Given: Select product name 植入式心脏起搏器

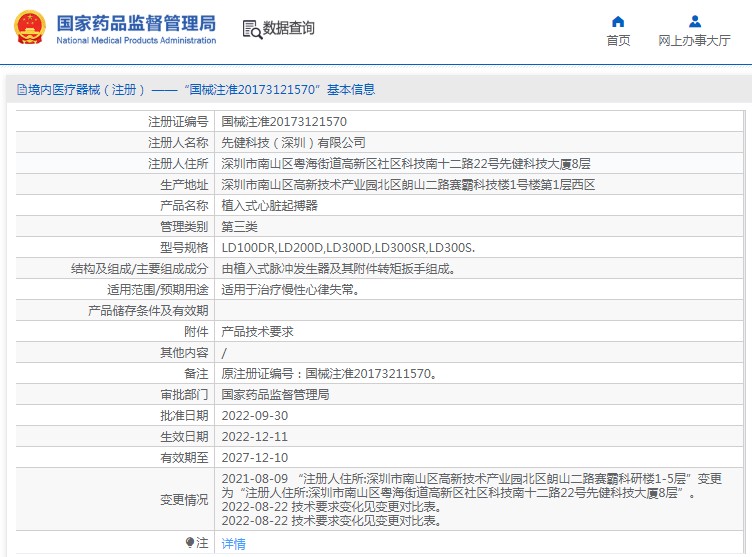Looking at the screenshot, I should (270, 206).
